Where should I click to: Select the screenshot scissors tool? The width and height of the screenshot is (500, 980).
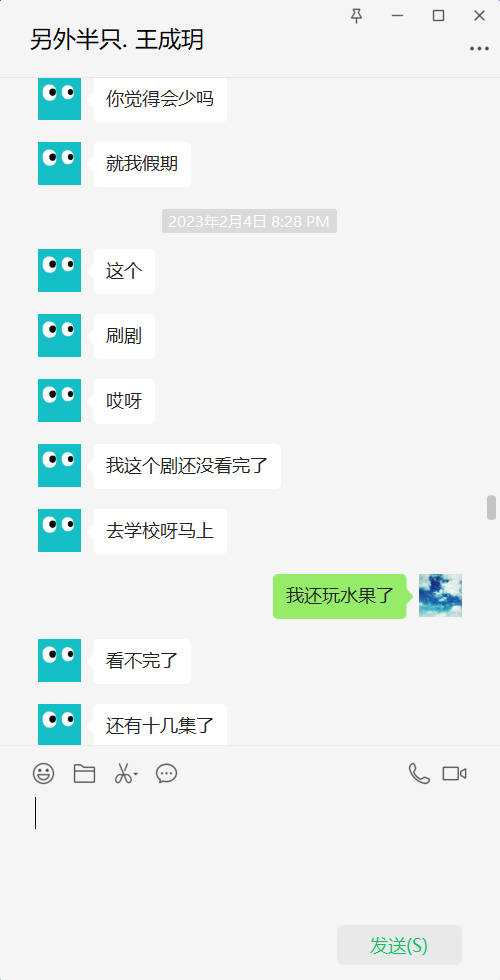click(123, 774)
